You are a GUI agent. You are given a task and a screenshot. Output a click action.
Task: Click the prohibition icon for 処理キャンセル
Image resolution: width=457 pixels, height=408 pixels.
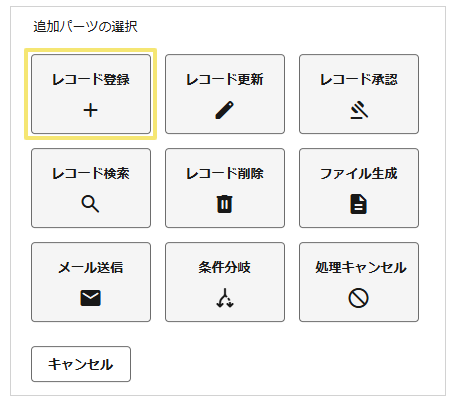pyautogui.click(x=359, y=298)
